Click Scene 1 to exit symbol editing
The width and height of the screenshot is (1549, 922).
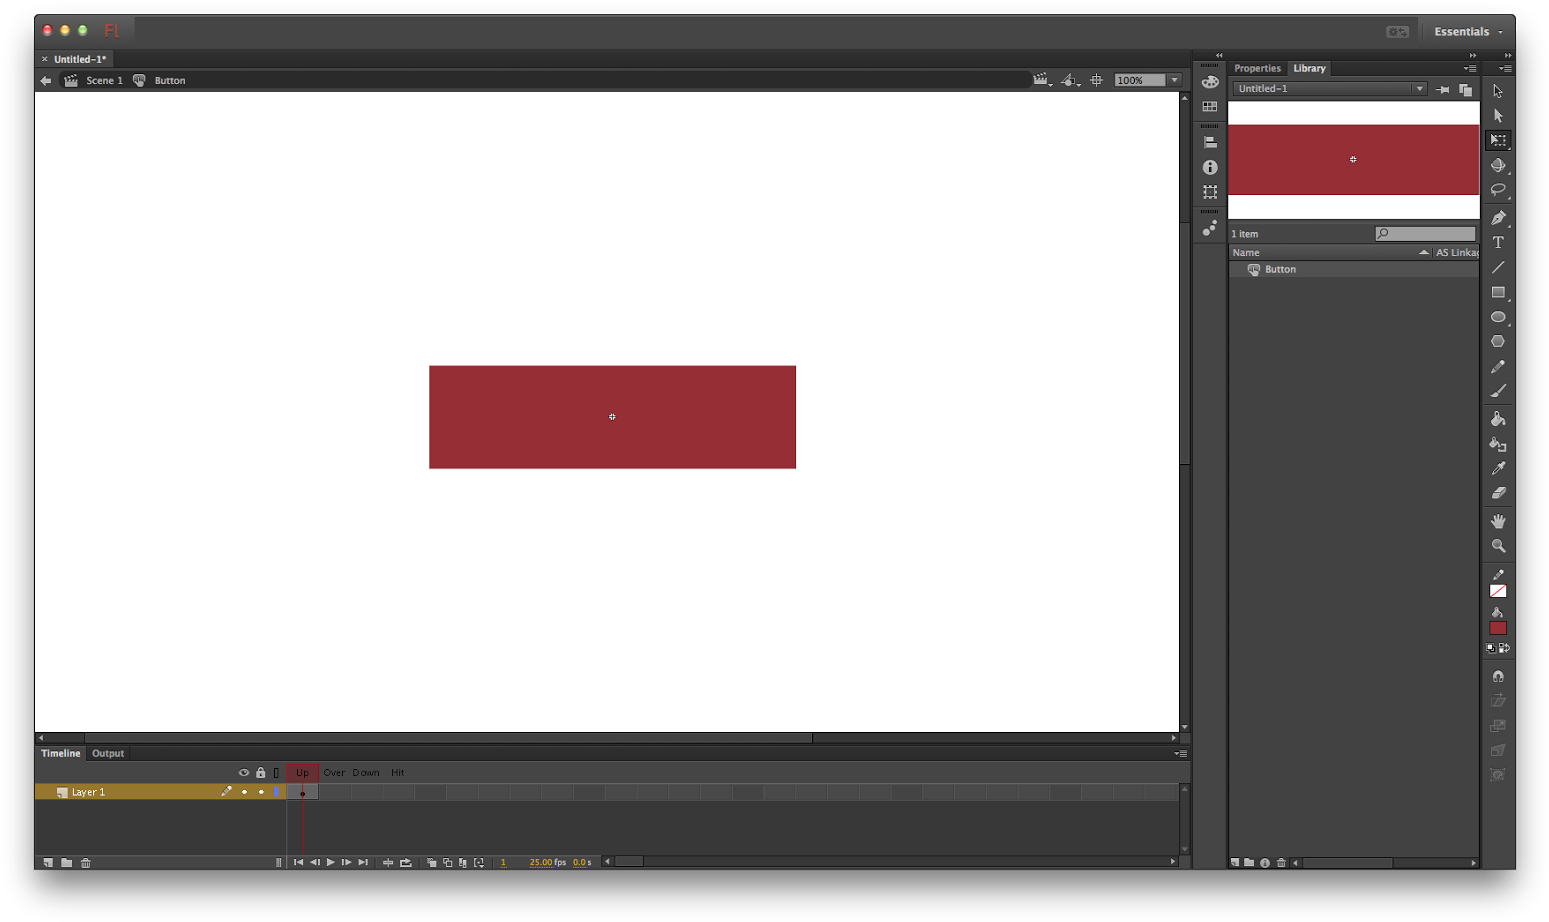pyautogui.click(x=104, y=80)
